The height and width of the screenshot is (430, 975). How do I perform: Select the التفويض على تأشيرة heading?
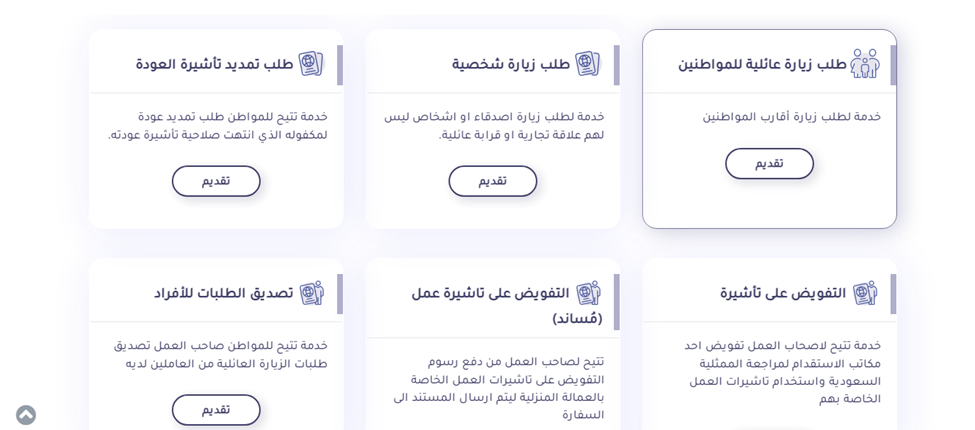pyautogui.click(x=783, y=294)
